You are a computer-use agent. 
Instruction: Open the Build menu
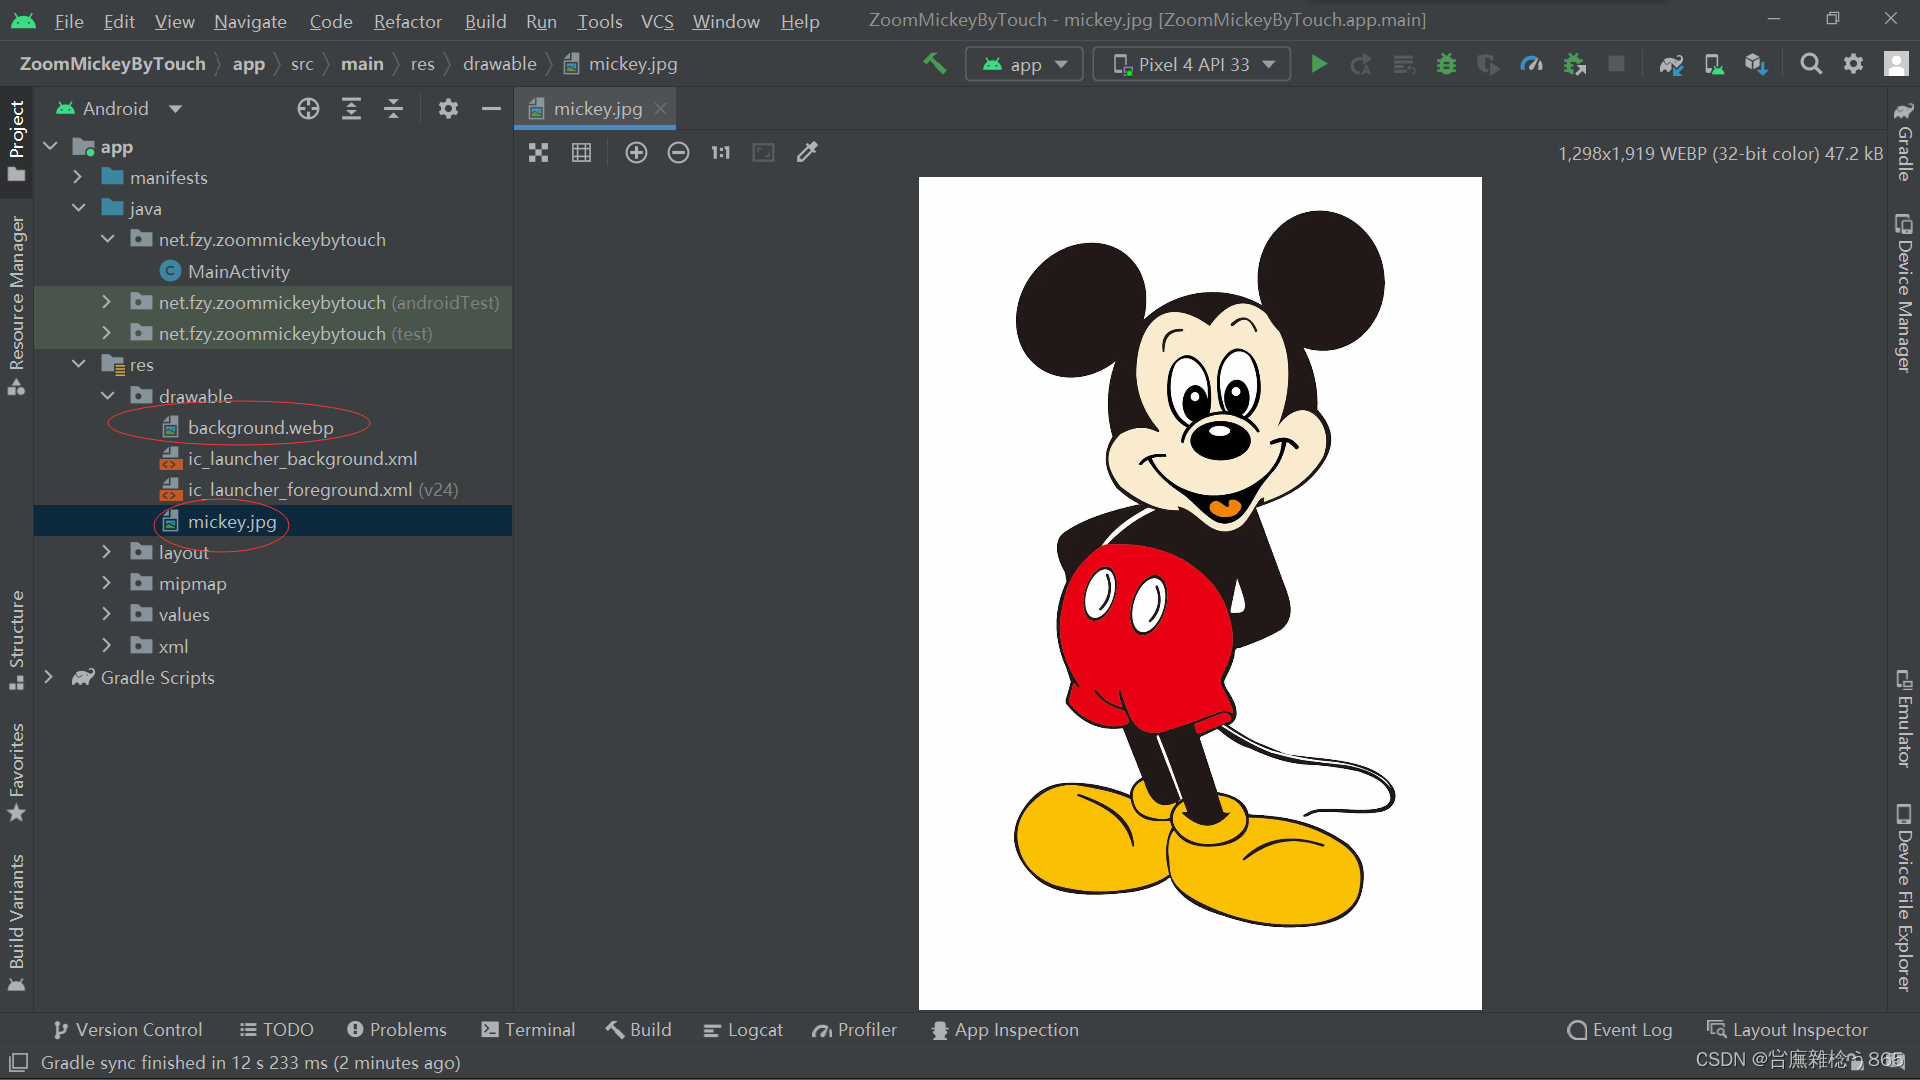(x=485, y=21)
